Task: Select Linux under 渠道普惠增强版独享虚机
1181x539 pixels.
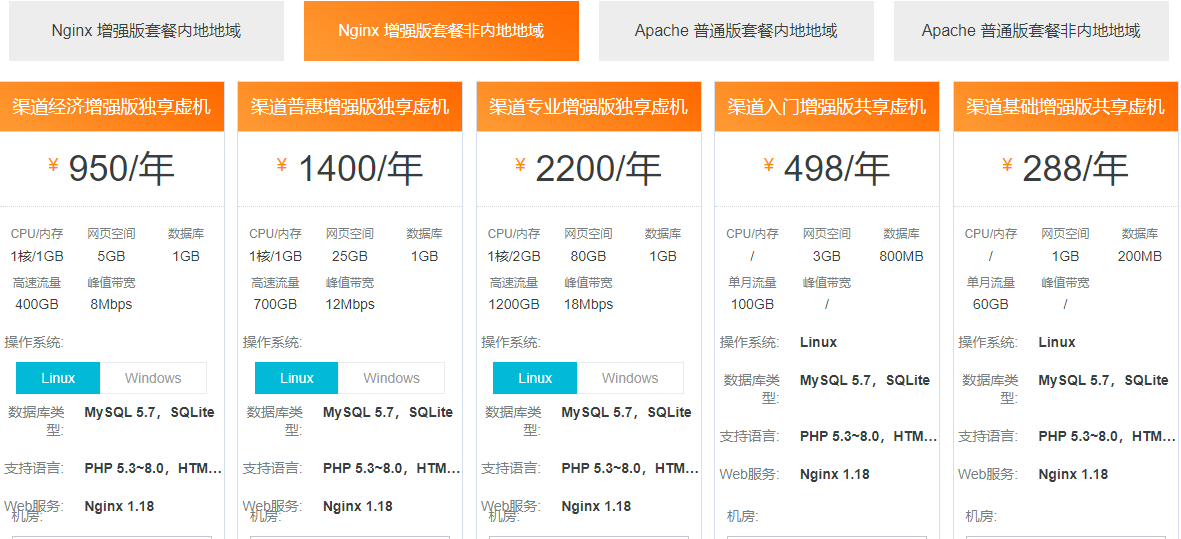Action: click(297, 378)
